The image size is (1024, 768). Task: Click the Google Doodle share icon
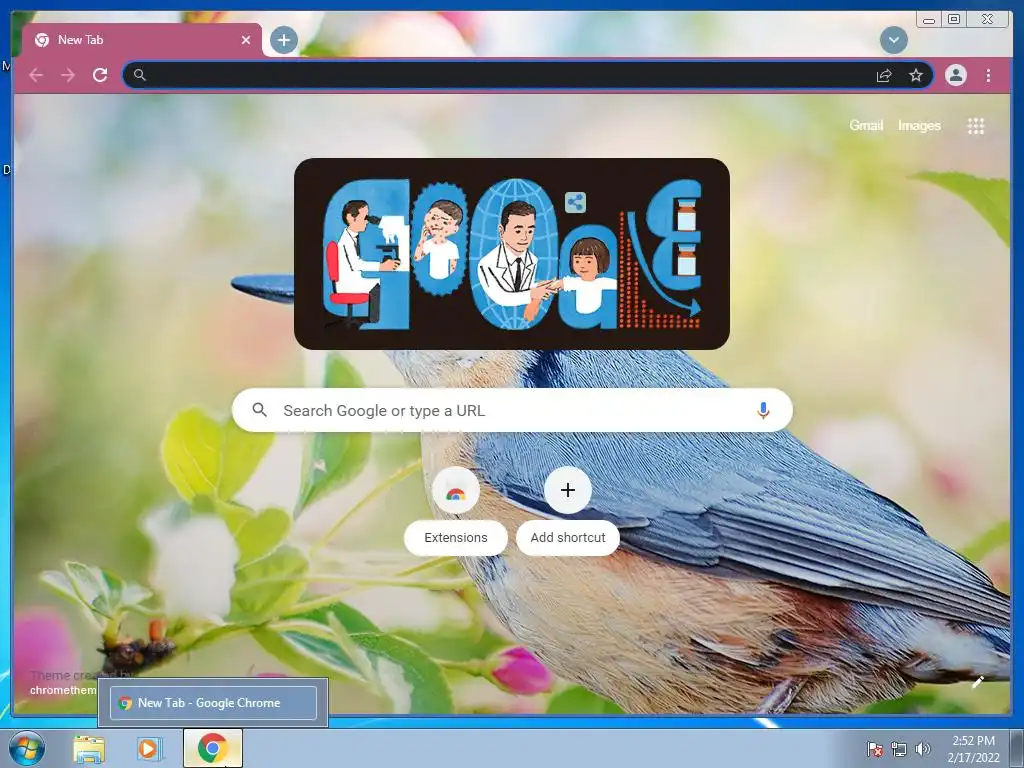tap(575, 202)
